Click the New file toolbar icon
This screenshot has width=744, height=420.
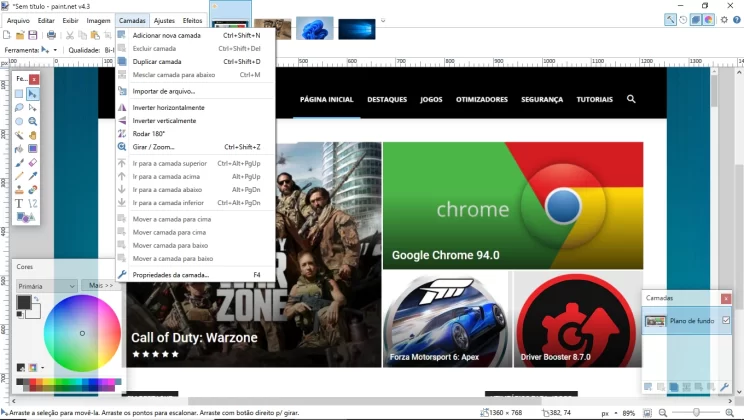pyautogui.click(x=7, y=35)
